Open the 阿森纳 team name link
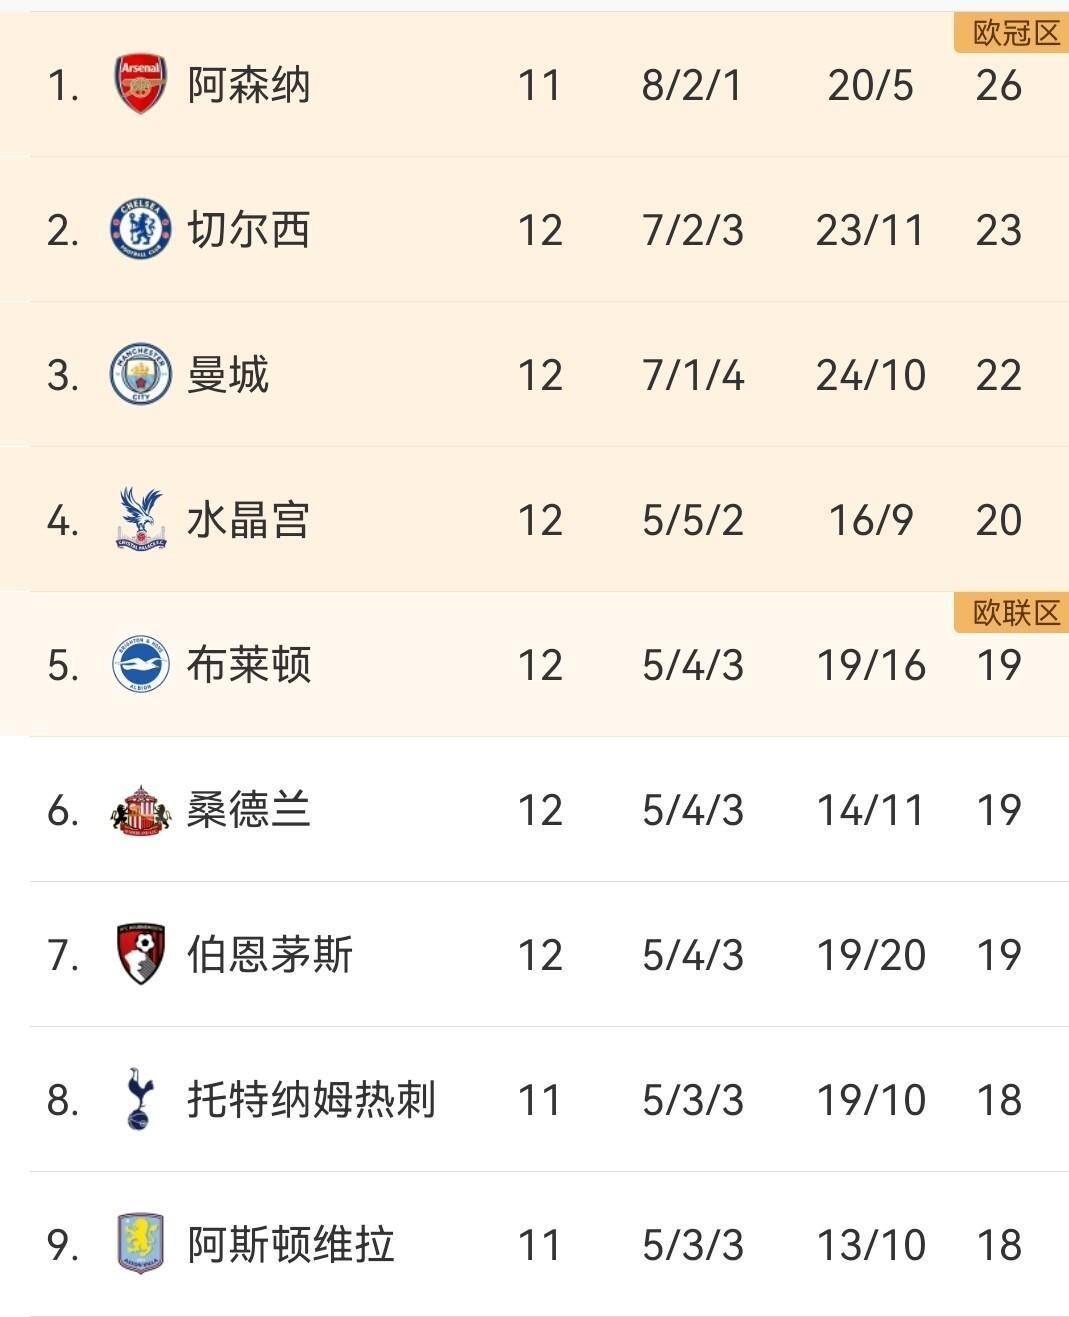 249,85
